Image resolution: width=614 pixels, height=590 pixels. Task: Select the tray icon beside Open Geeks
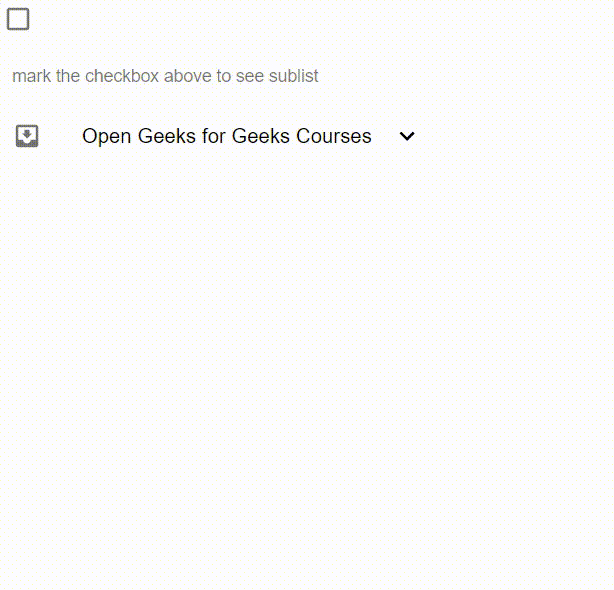[27, 136]
